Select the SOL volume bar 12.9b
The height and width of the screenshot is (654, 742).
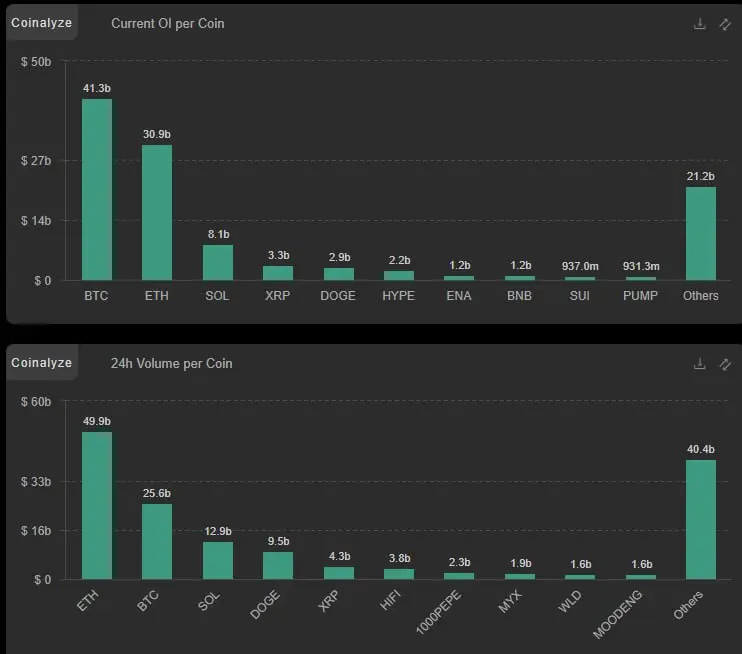218,560
